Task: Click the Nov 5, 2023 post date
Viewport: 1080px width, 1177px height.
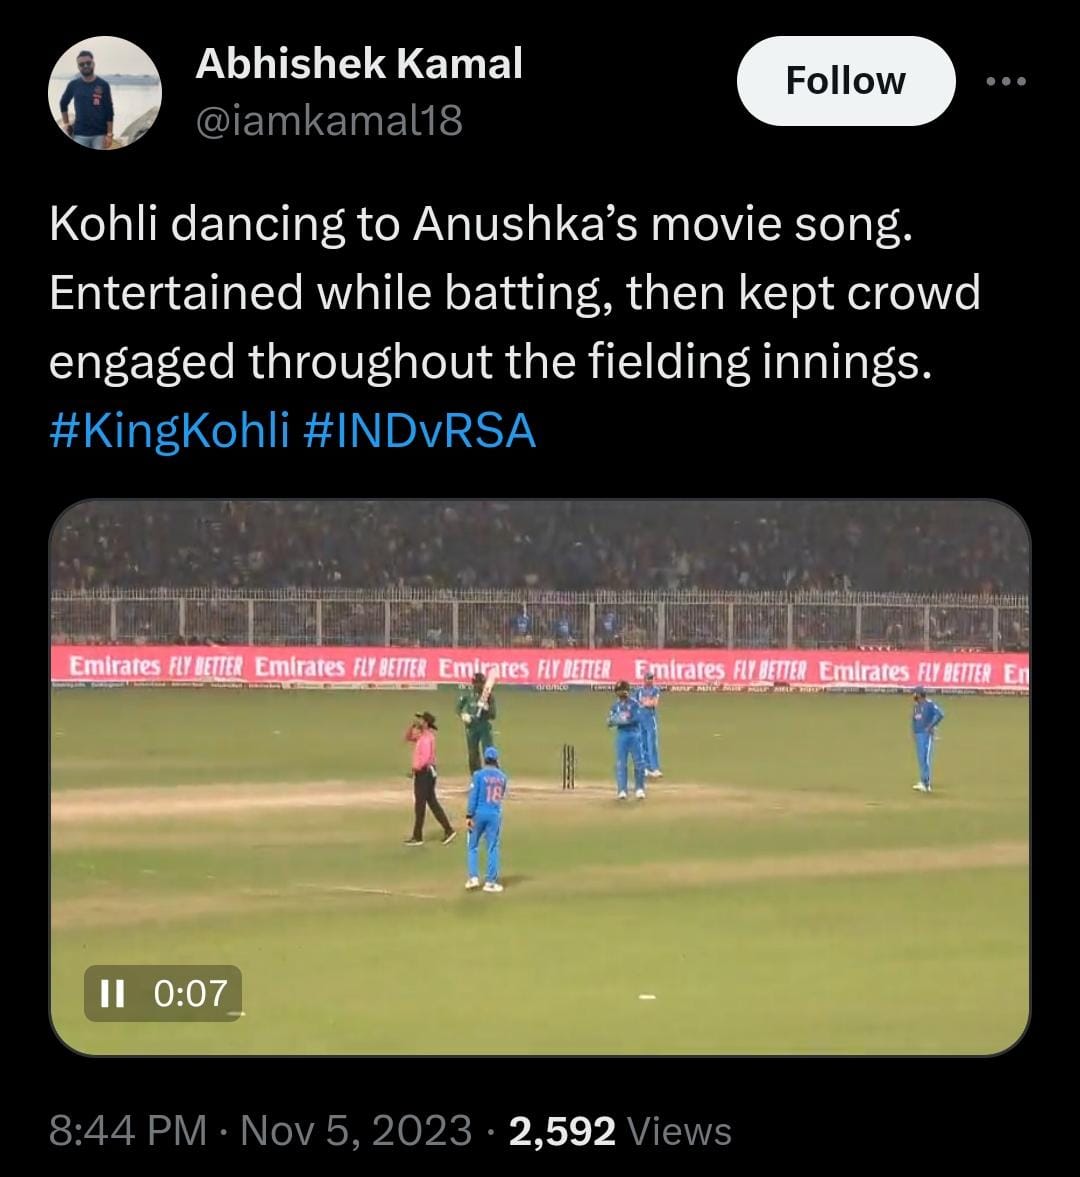Action: [356, 1131]
